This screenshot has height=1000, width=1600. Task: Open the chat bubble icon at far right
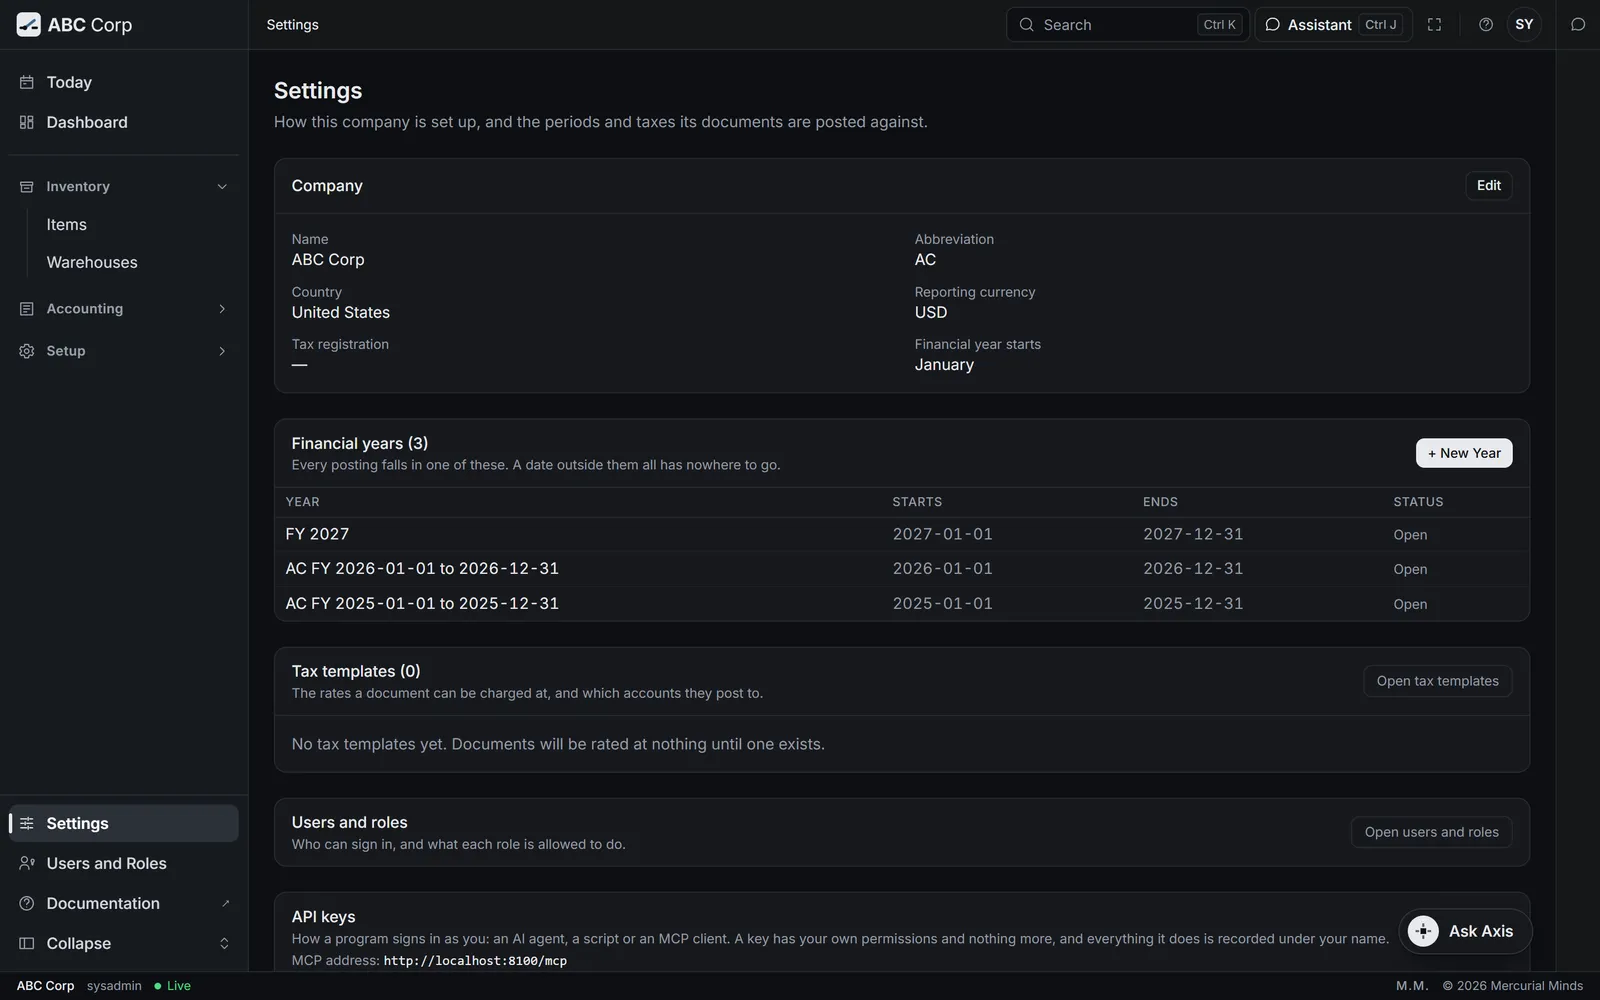coord(1578,25)
